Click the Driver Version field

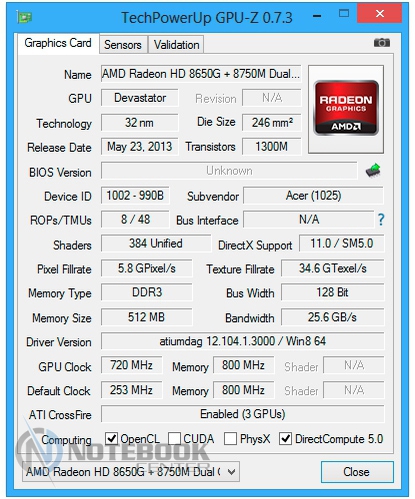242,341
